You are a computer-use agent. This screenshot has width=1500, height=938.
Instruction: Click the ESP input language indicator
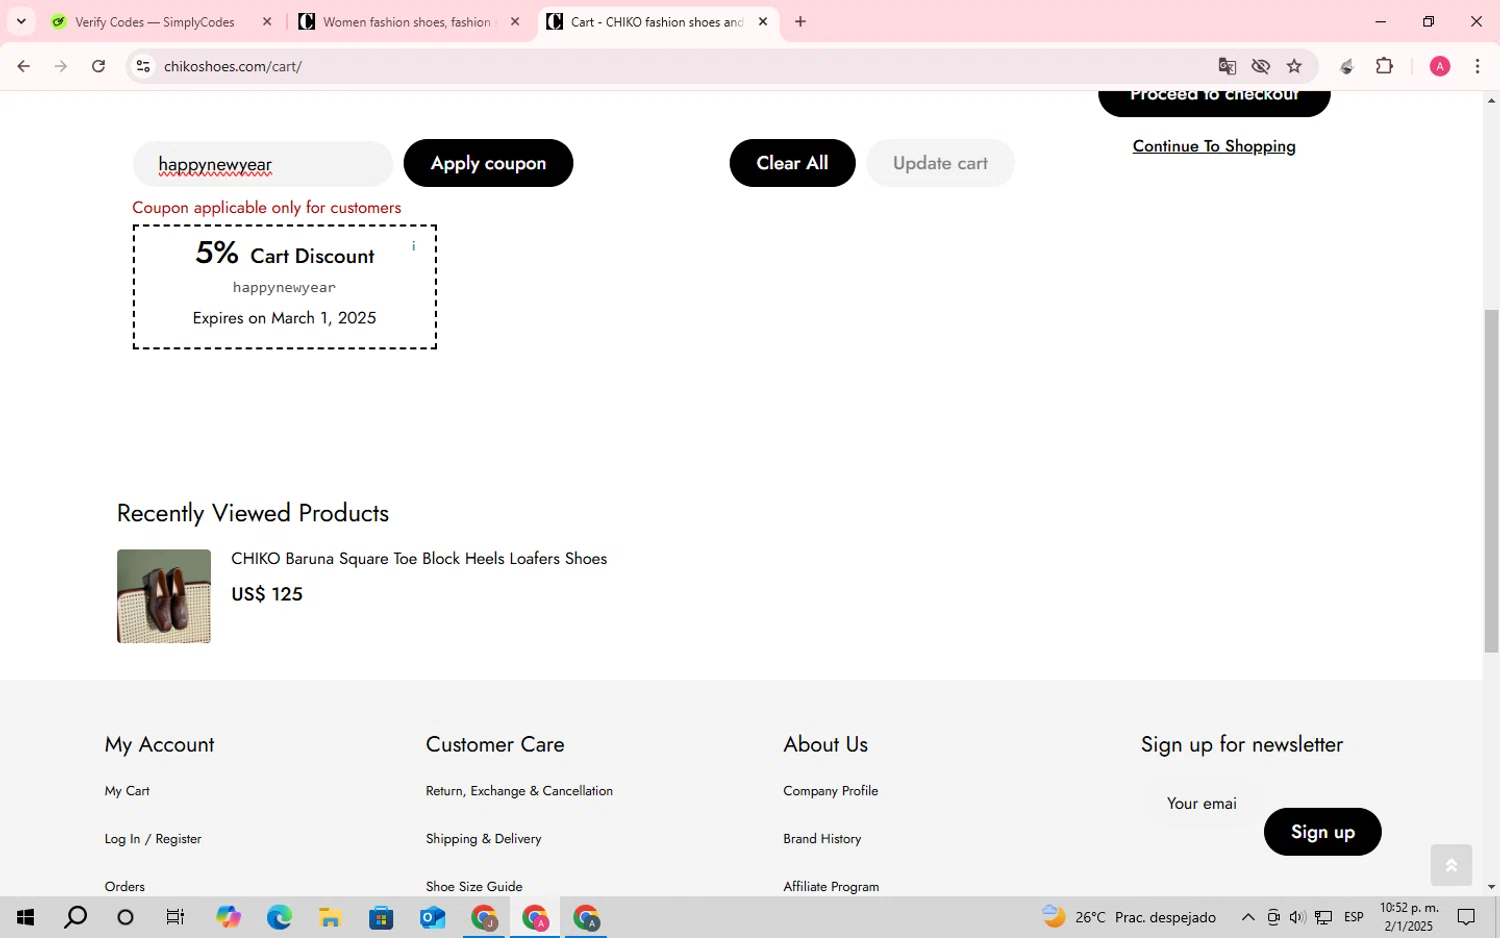coord(1354,917)
